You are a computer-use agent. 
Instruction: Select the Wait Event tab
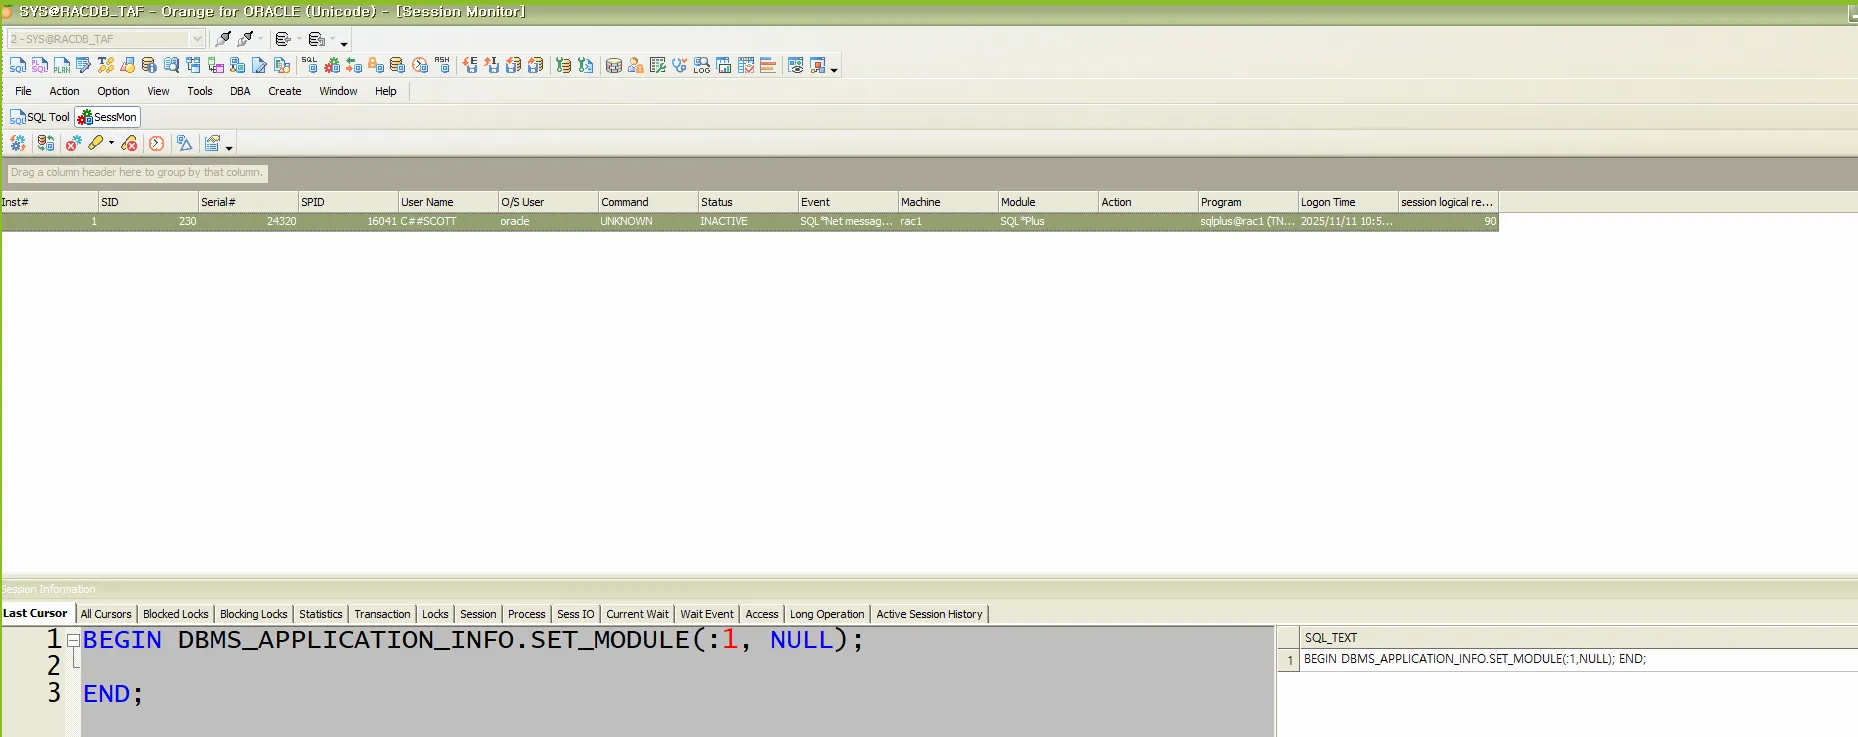pyautogui.click(x=707, y=614)
